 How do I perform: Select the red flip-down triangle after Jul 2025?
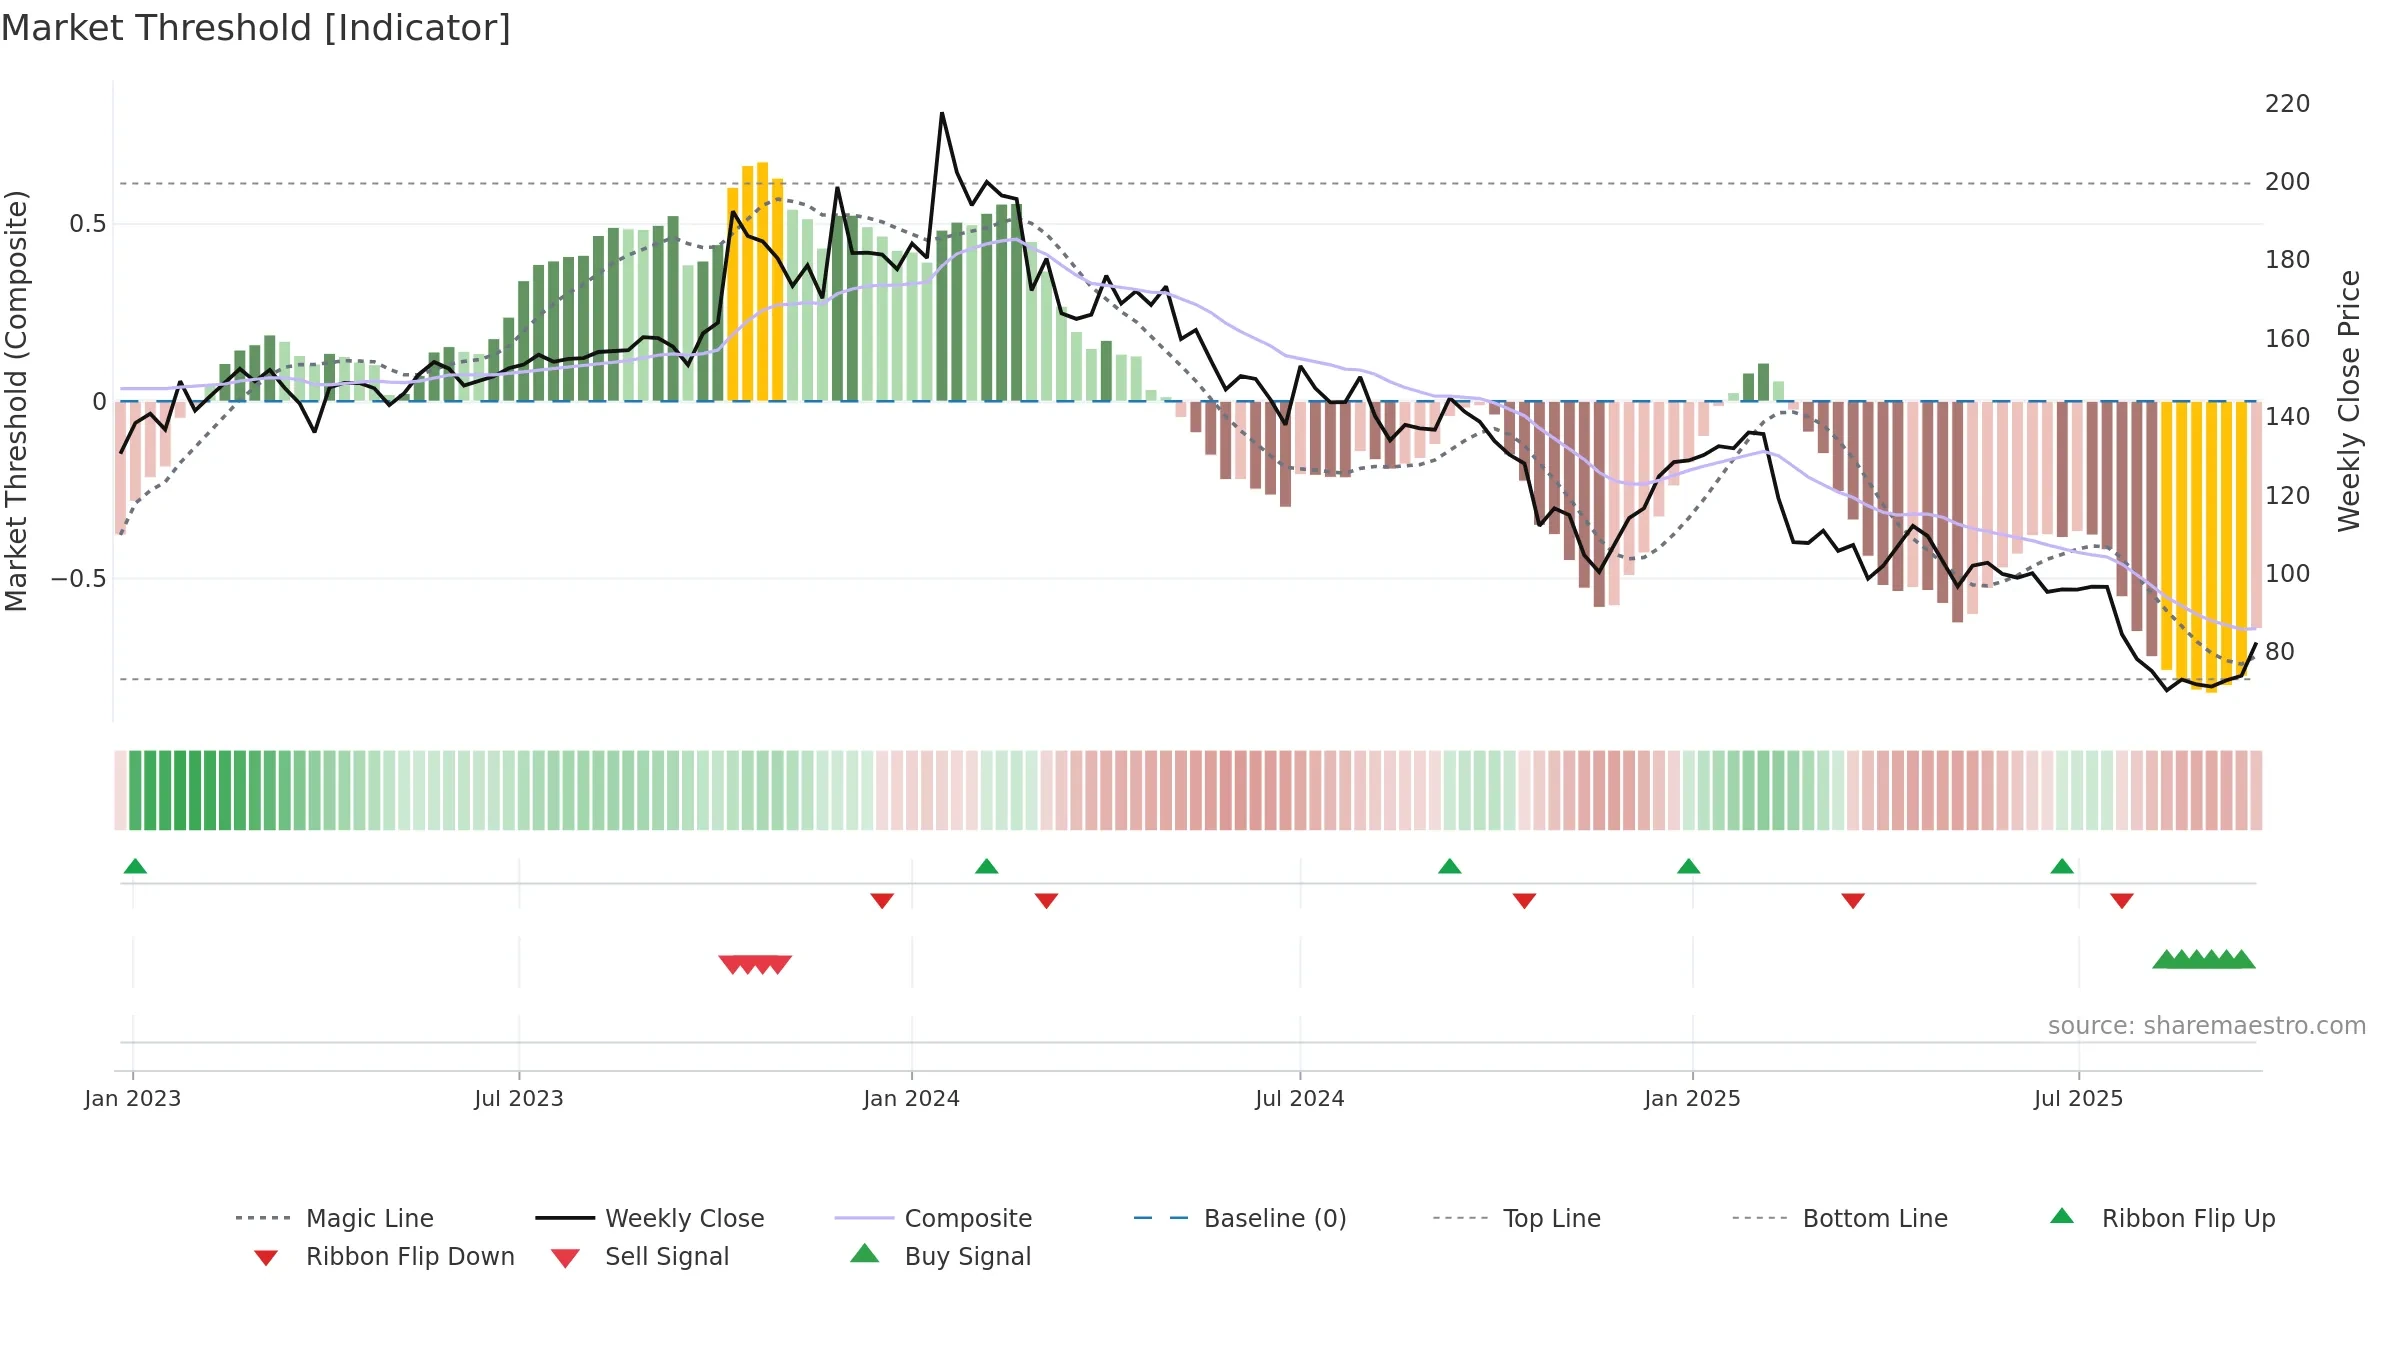tap(2122, 901)
